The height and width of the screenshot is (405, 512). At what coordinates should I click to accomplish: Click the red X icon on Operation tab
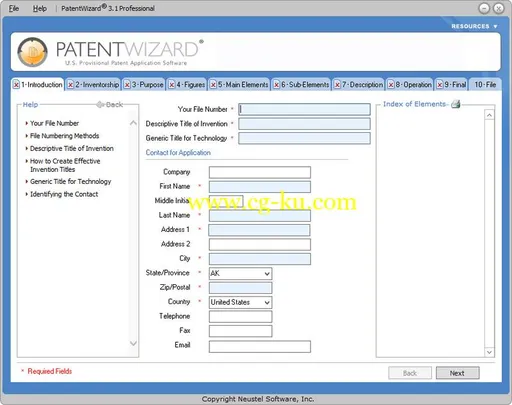pos(391,85)
